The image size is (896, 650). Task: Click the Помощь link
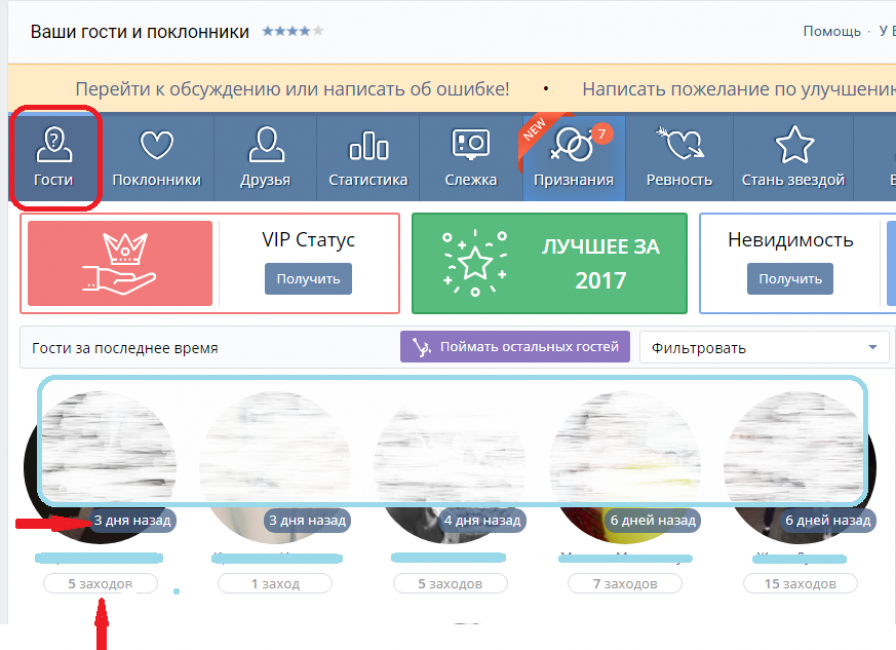tap(831, 32)
